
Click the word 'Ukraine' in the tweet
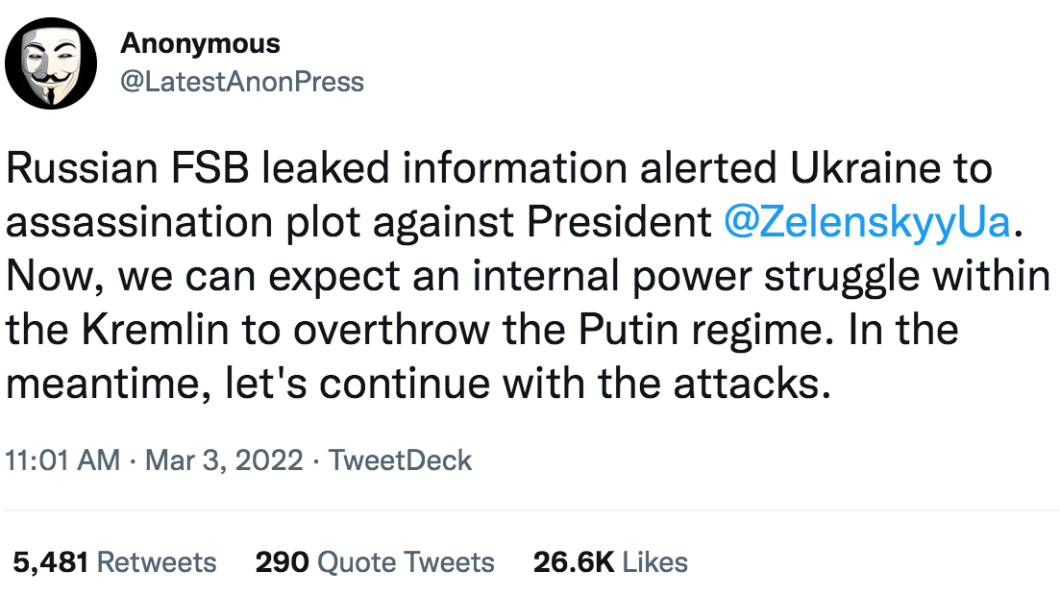[865, 168]
